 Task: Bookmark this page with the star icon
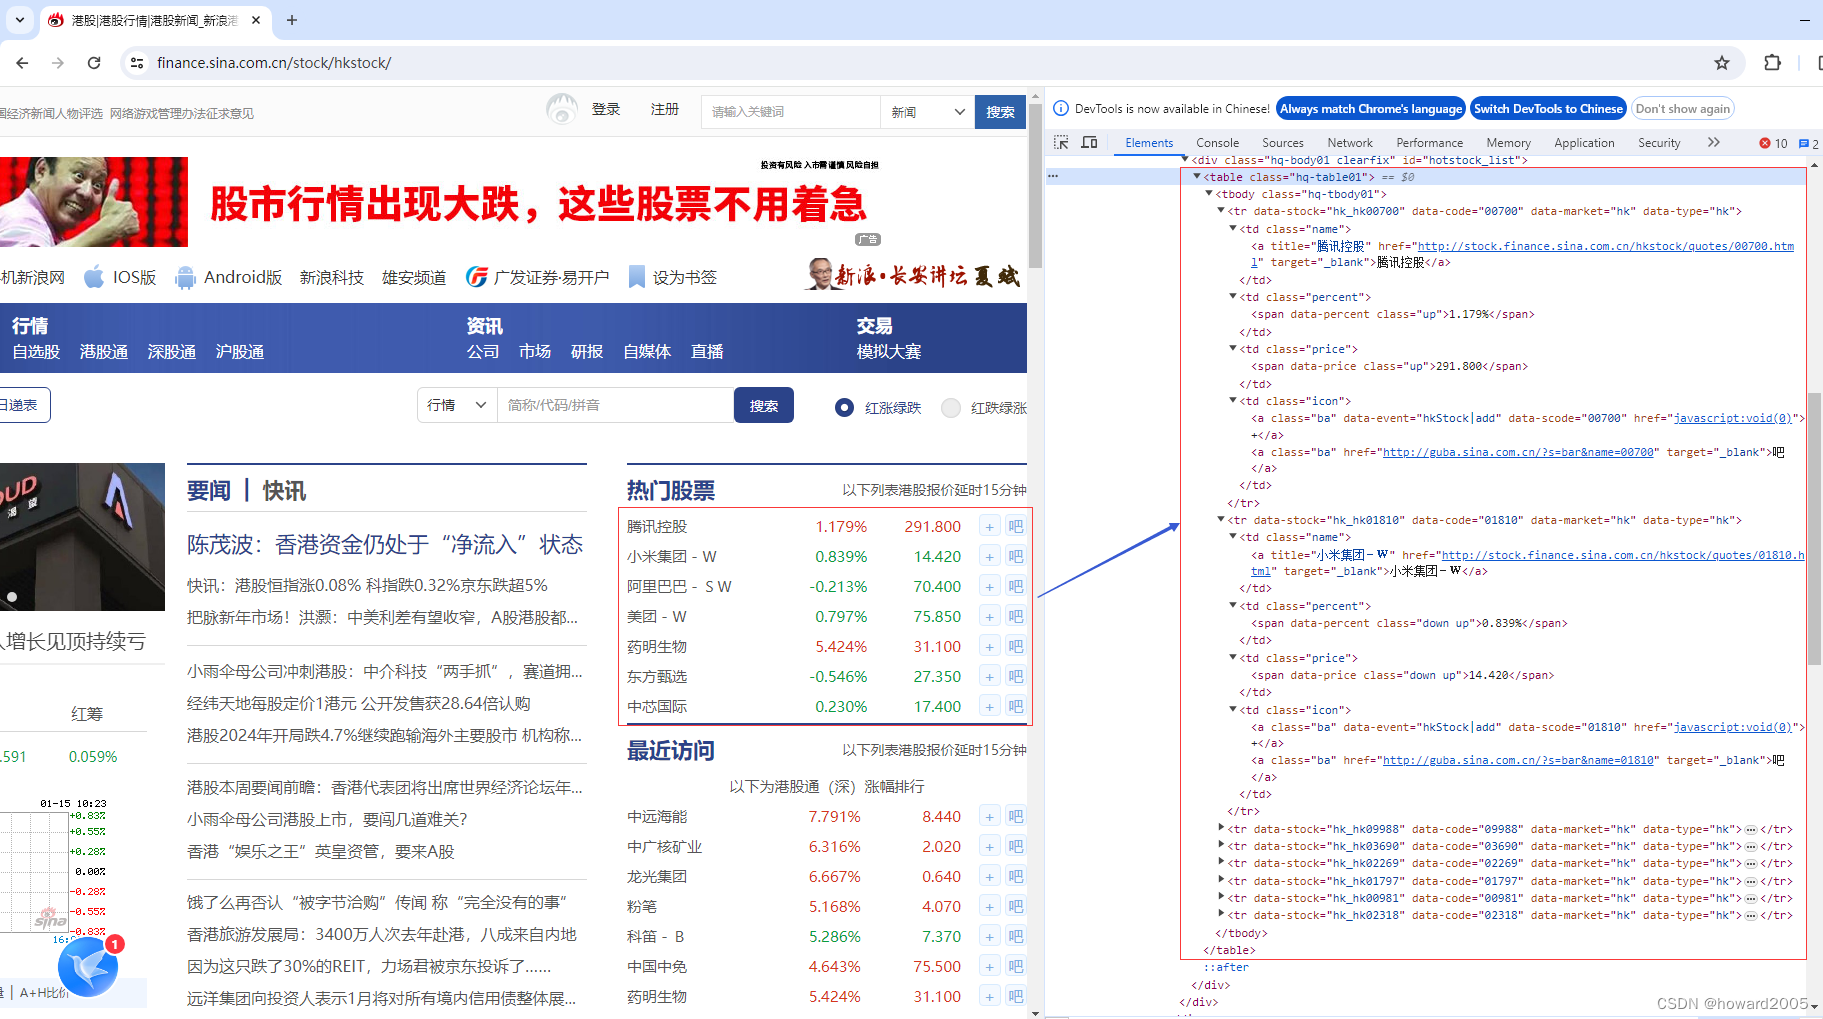[1721, 62]
